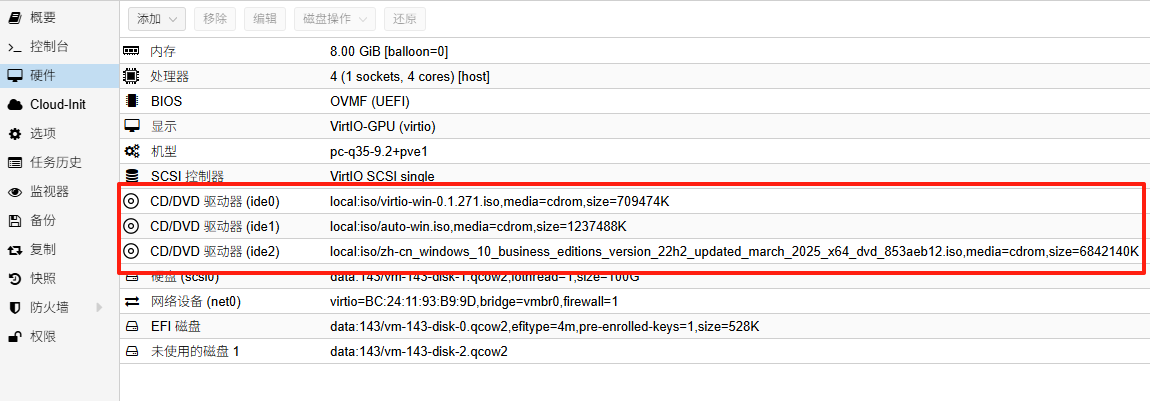This screenshot has height=401, width=1150.
Task: Open the 概要 summary tab
Action: [x=42, y=17]
